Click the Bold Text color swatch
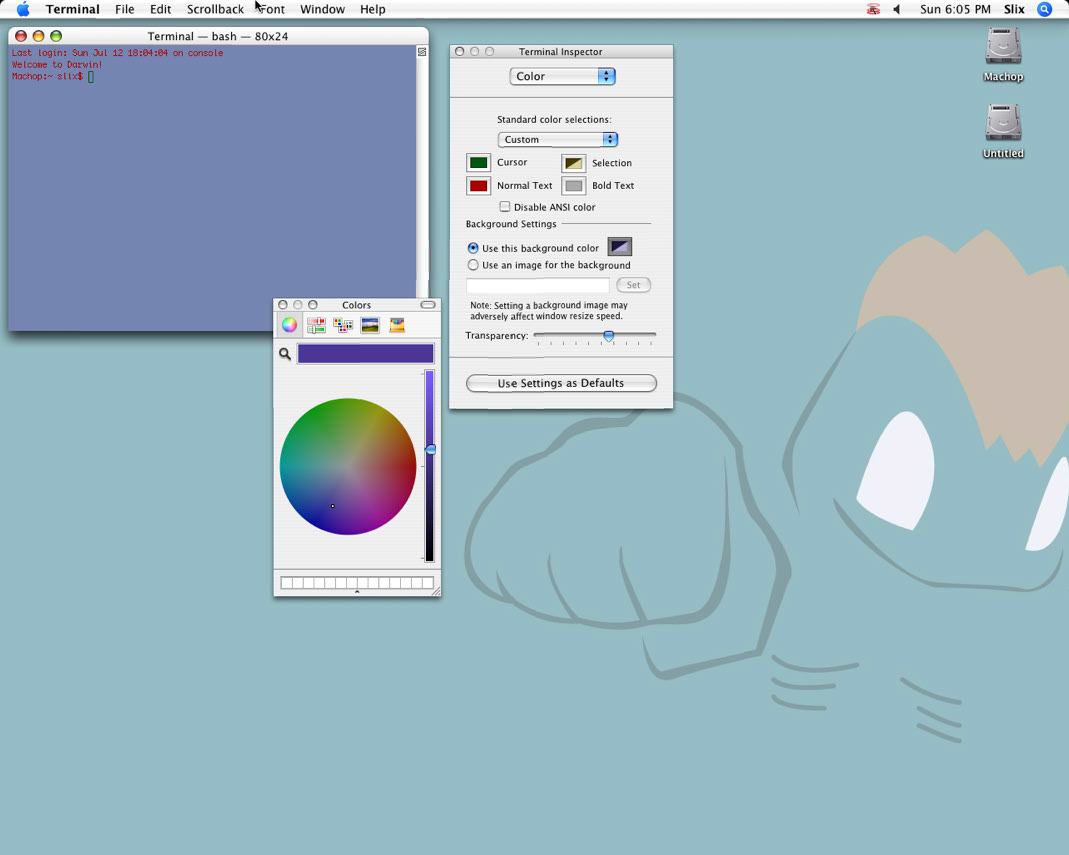1069x855 pixels. click(x=573, y=185)
